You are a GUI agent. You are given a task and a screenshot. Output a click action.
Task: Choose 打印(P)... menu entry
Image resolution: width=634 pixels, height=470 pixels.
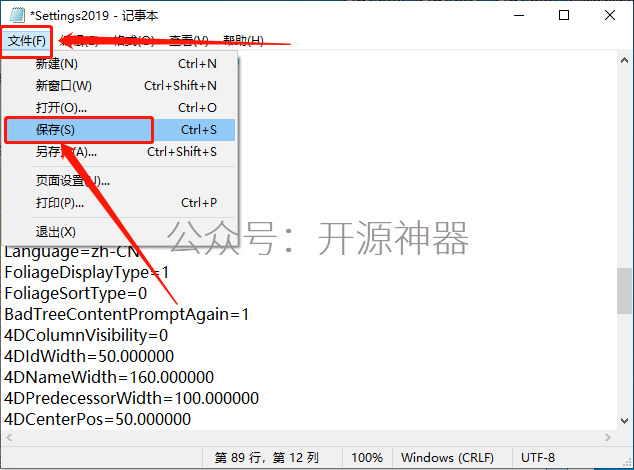pyautogui.click(x=120, y=202)
